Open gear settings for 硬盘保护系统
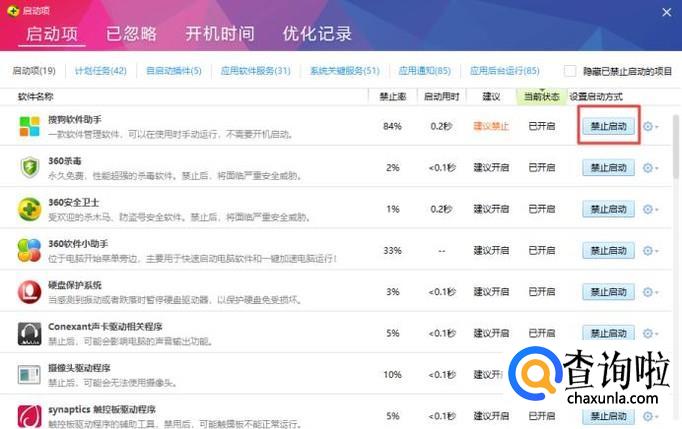 click(x=650, y=292)
